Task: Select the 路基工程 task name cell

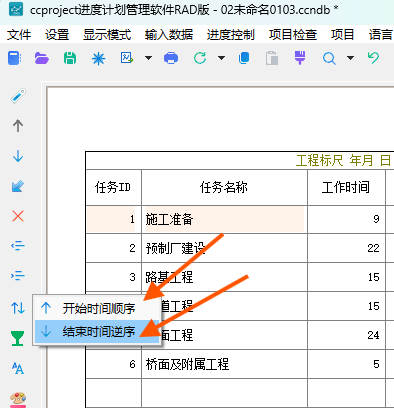Action: 224,277
